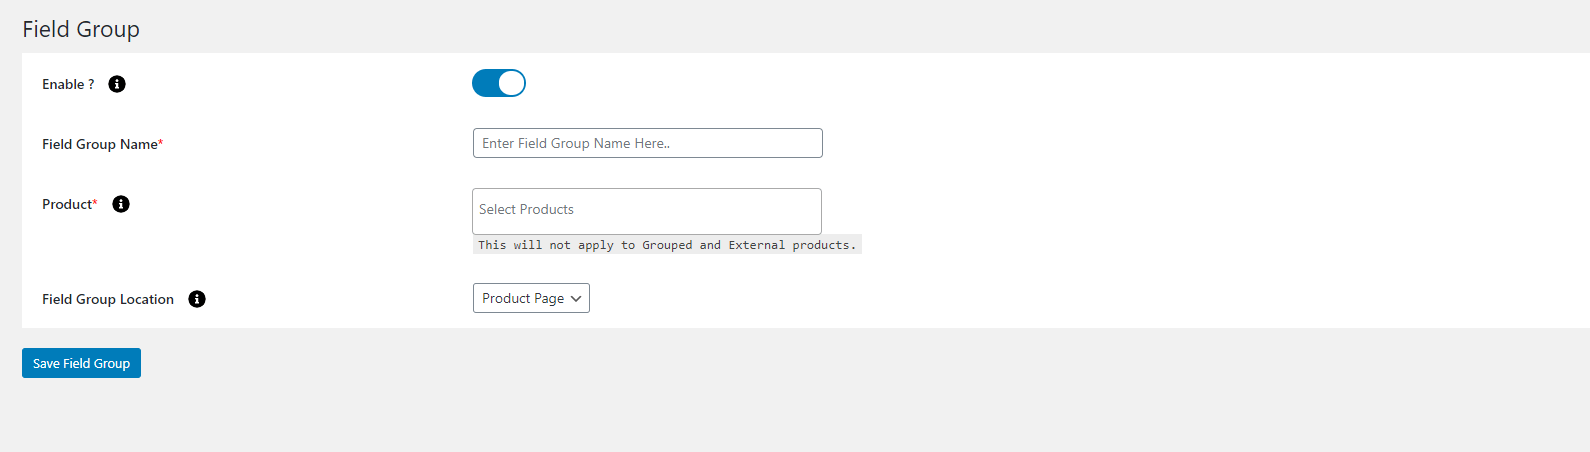
Task: Expand the Product Page location dropdown
Action: pyautogui.click(x=530, y=298)
